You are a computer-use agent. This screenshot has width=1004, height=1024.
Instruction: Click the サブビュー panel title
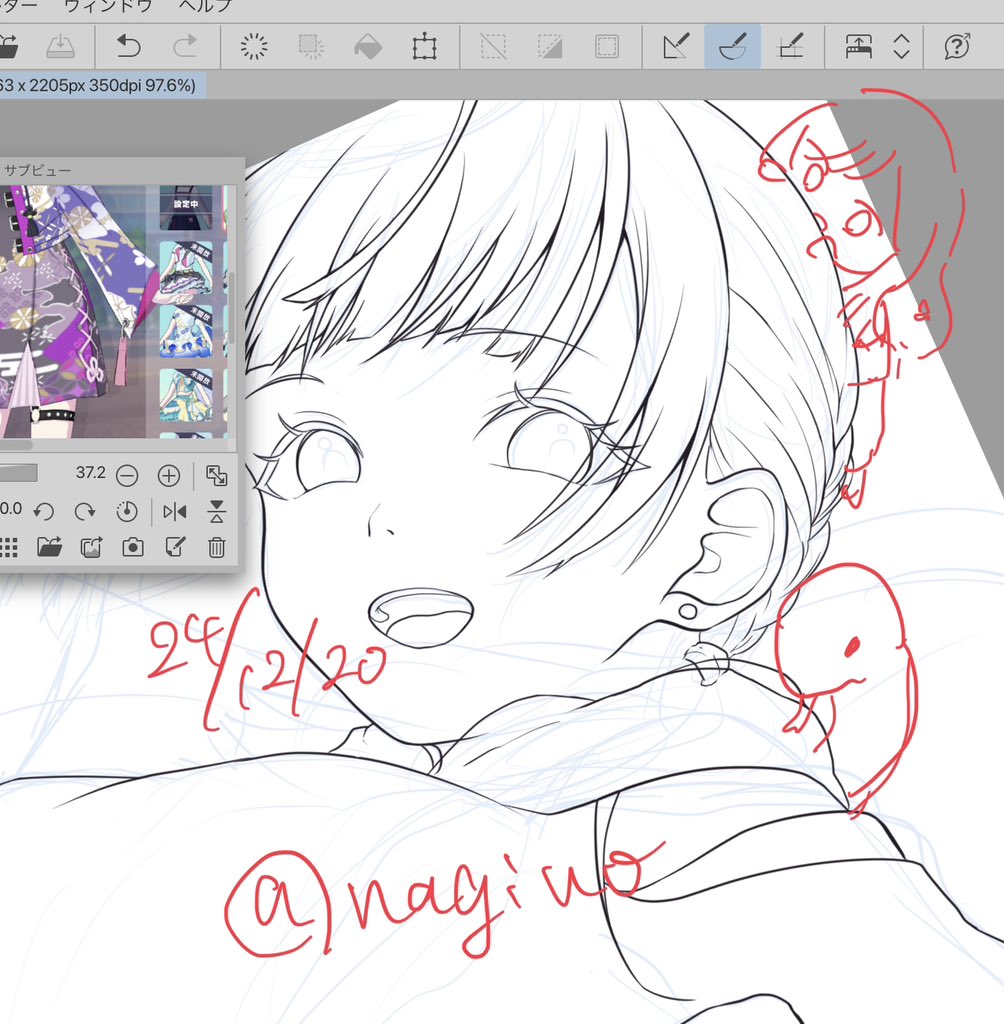point(37,170)
